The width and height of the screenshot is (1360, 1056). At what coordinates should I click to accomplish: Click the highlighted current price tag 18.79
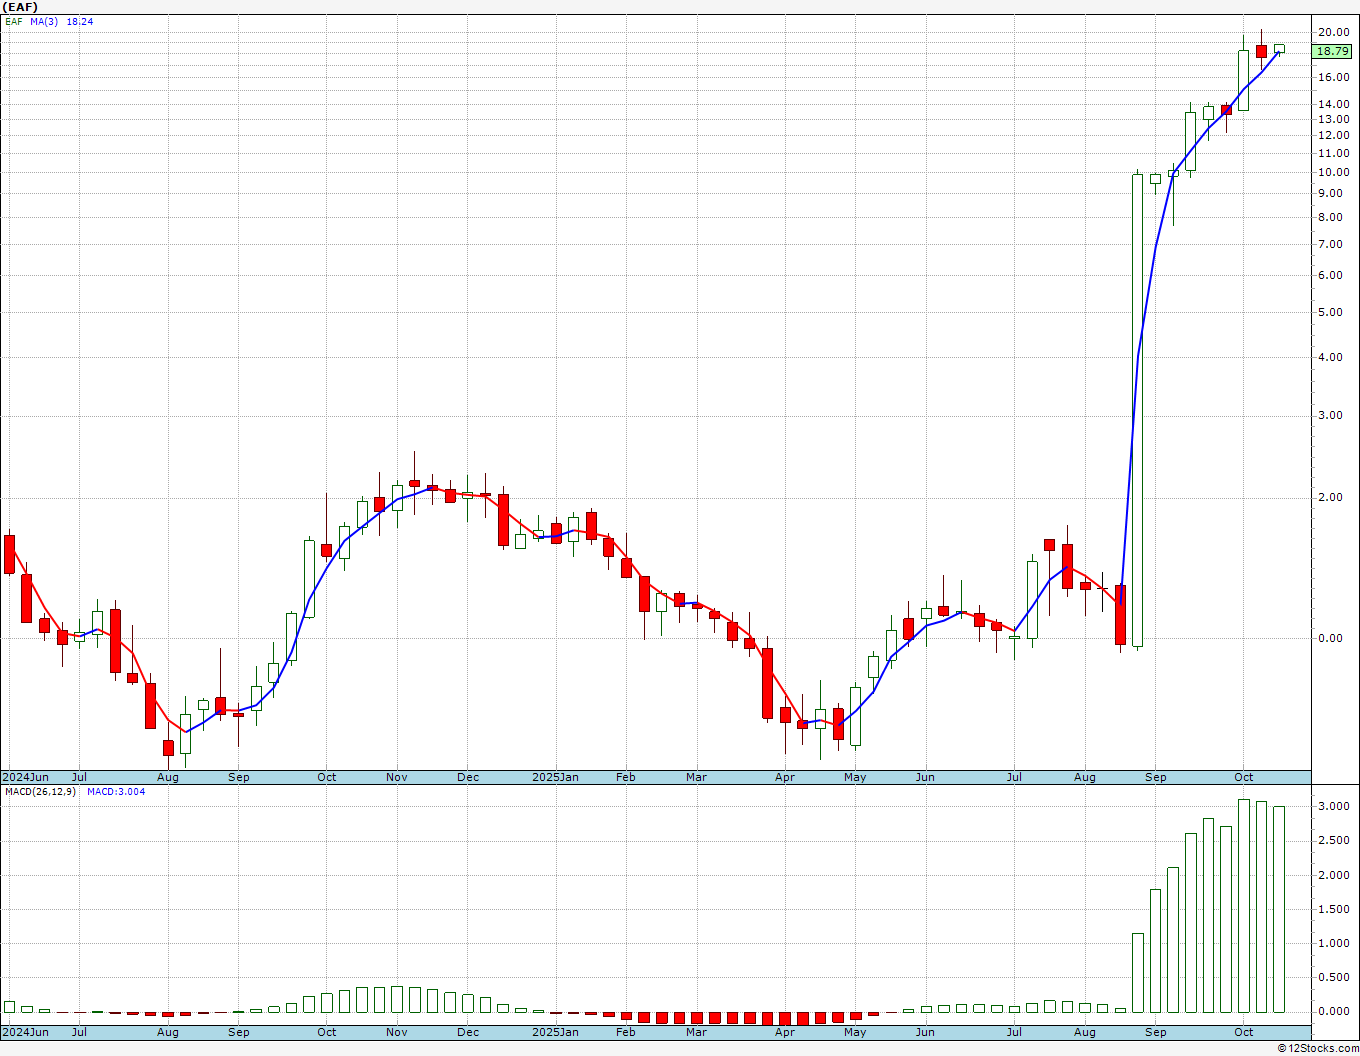[x=1332, y=51]
